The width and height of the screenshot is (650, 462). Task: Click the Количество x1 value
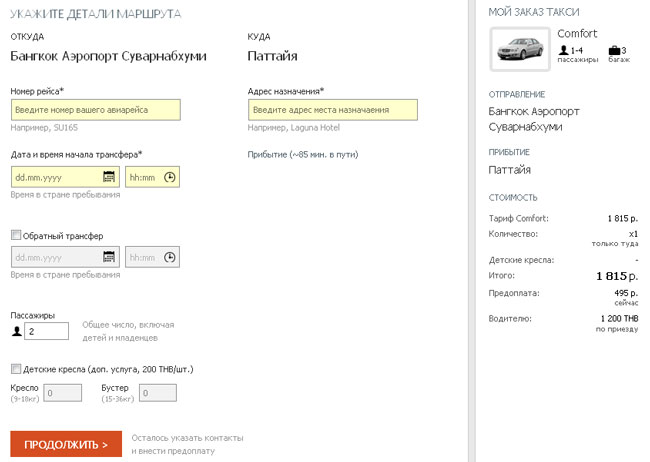click(x=633, y=234)
